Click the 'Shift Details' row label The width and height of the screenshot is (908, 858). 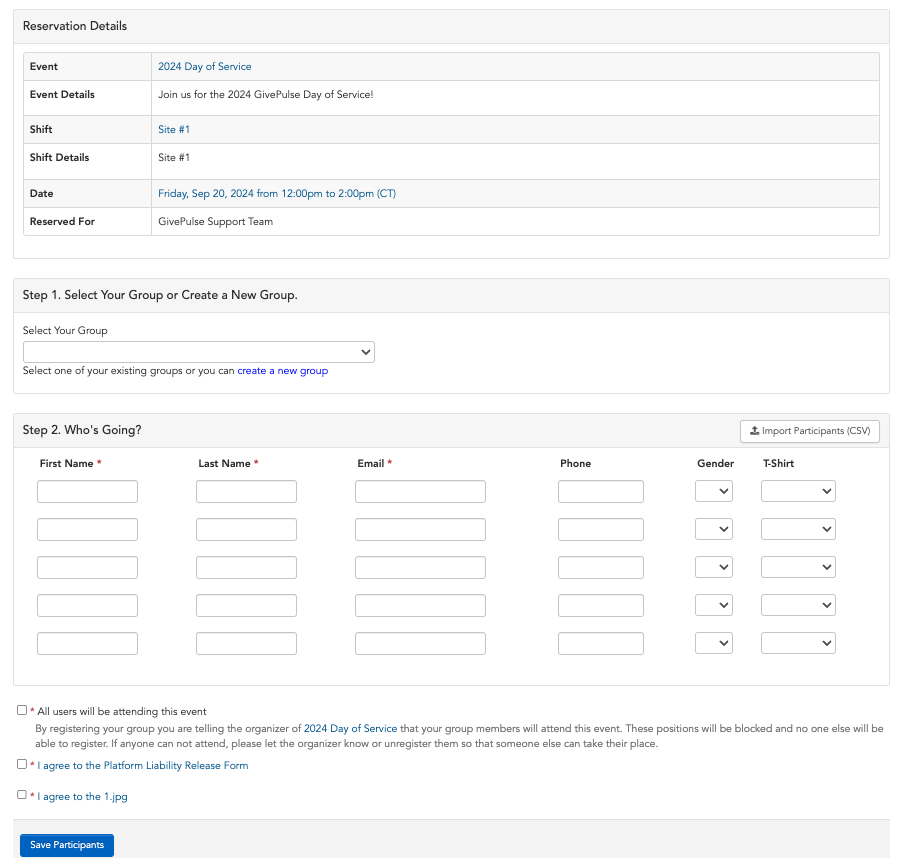click(59, 157)
